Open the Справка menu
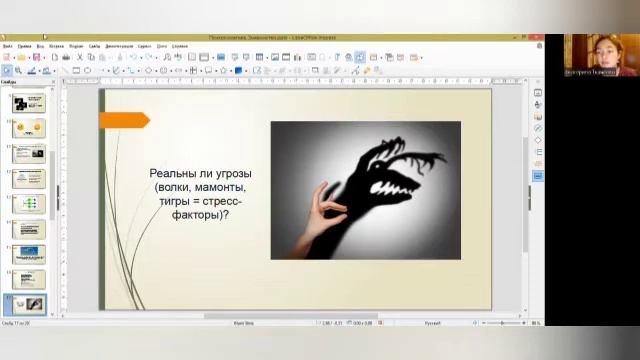 pos(180,47)
